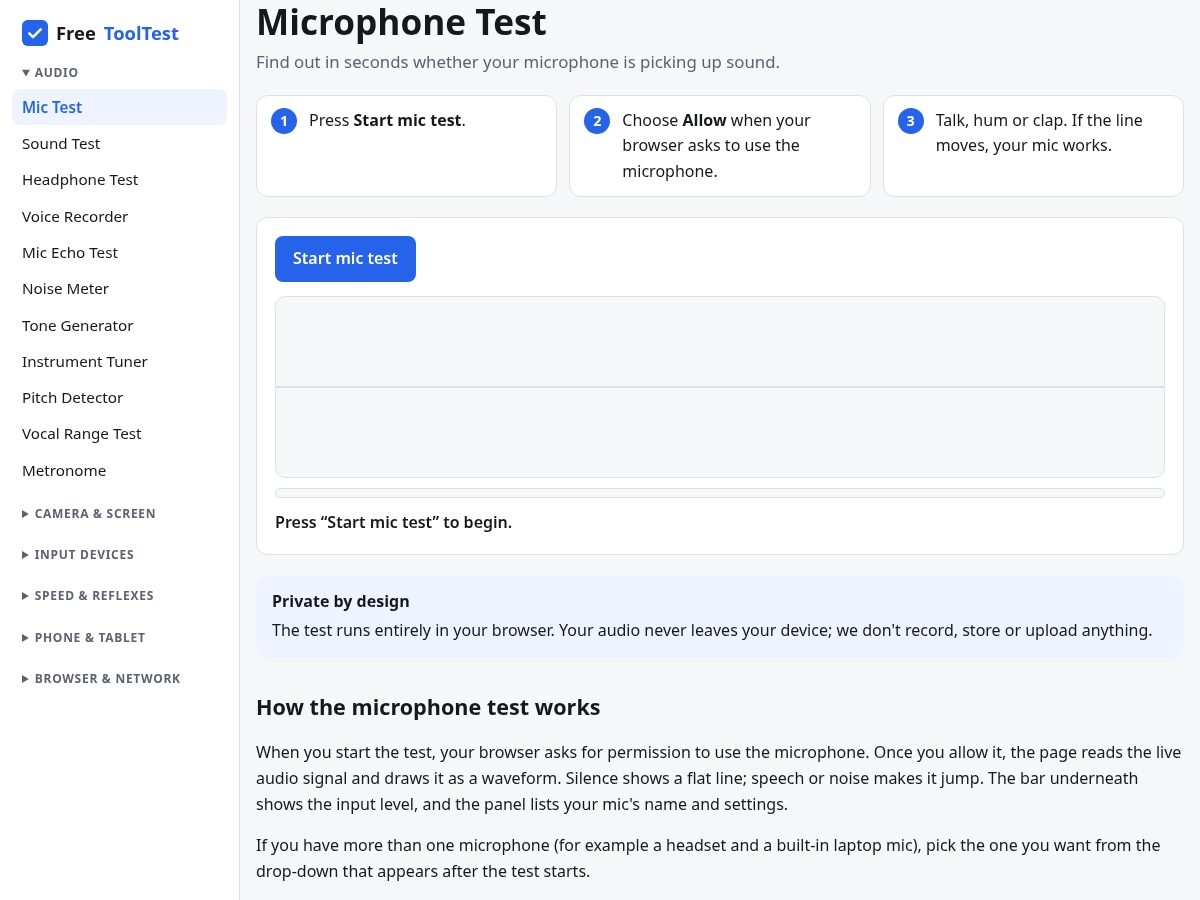Click How the microphone test works heading
Image resolution: width=1200 pixels, height=900 pixels.
coord(428,708)
